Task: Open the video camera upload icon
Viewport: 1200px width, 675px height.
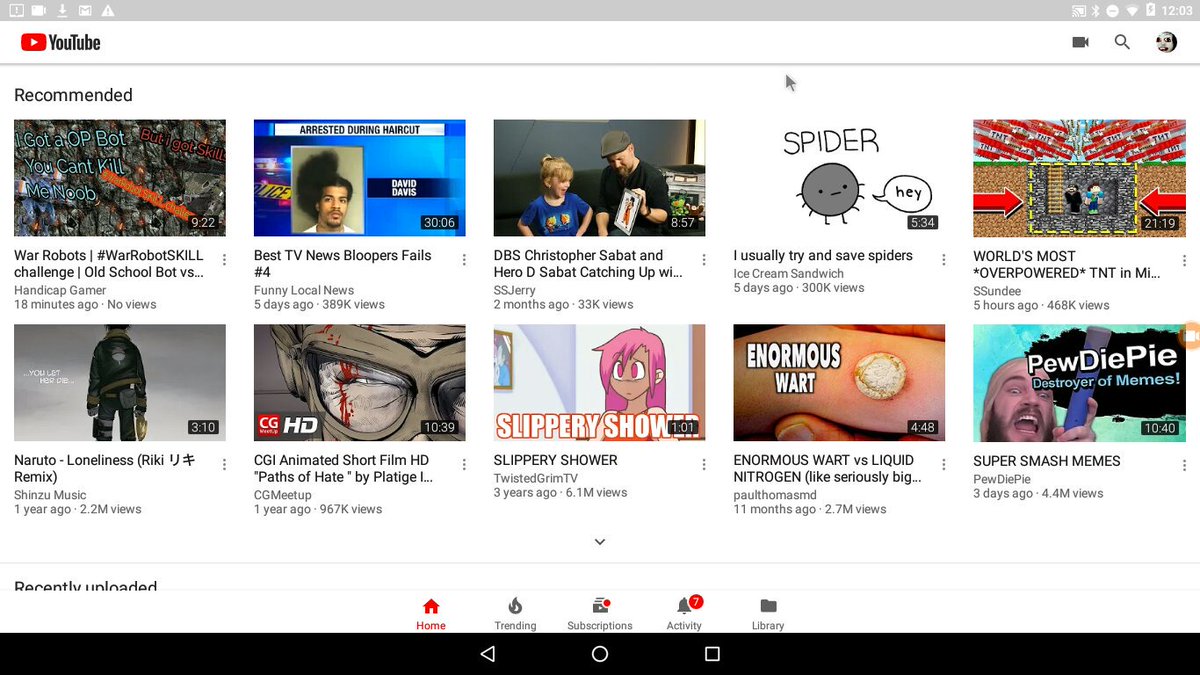Action: tap(1080, 42)
